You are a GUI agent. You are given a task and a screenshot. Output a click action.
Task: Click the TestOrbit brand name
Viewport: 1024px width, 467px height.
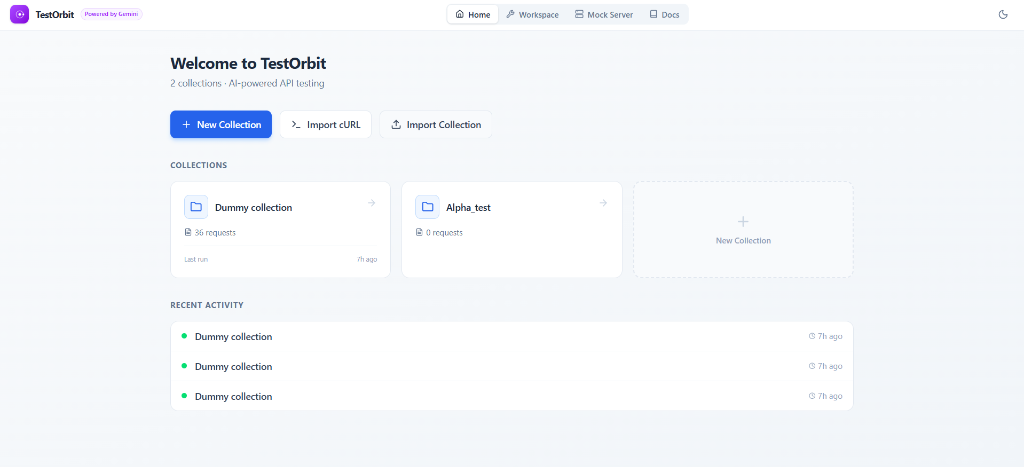point(55,14)
